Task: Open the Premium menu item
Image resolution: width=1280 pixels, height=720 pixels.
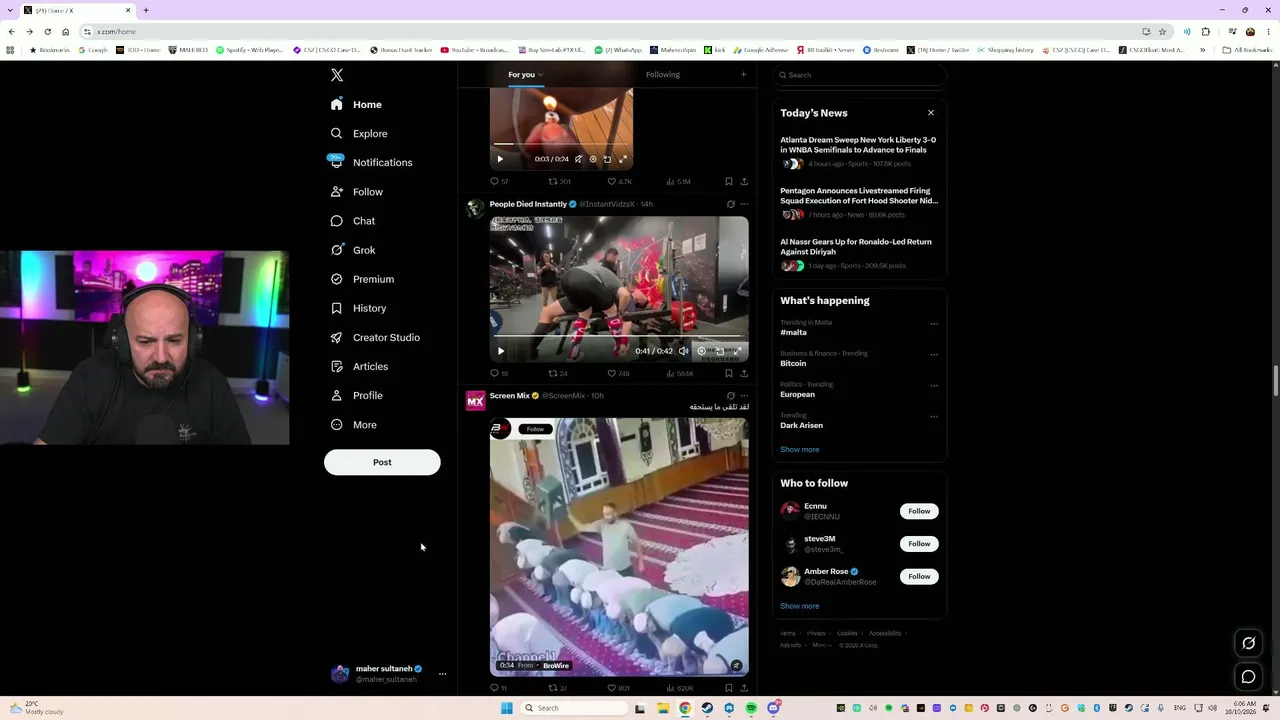Action: [x=362, y=279]
